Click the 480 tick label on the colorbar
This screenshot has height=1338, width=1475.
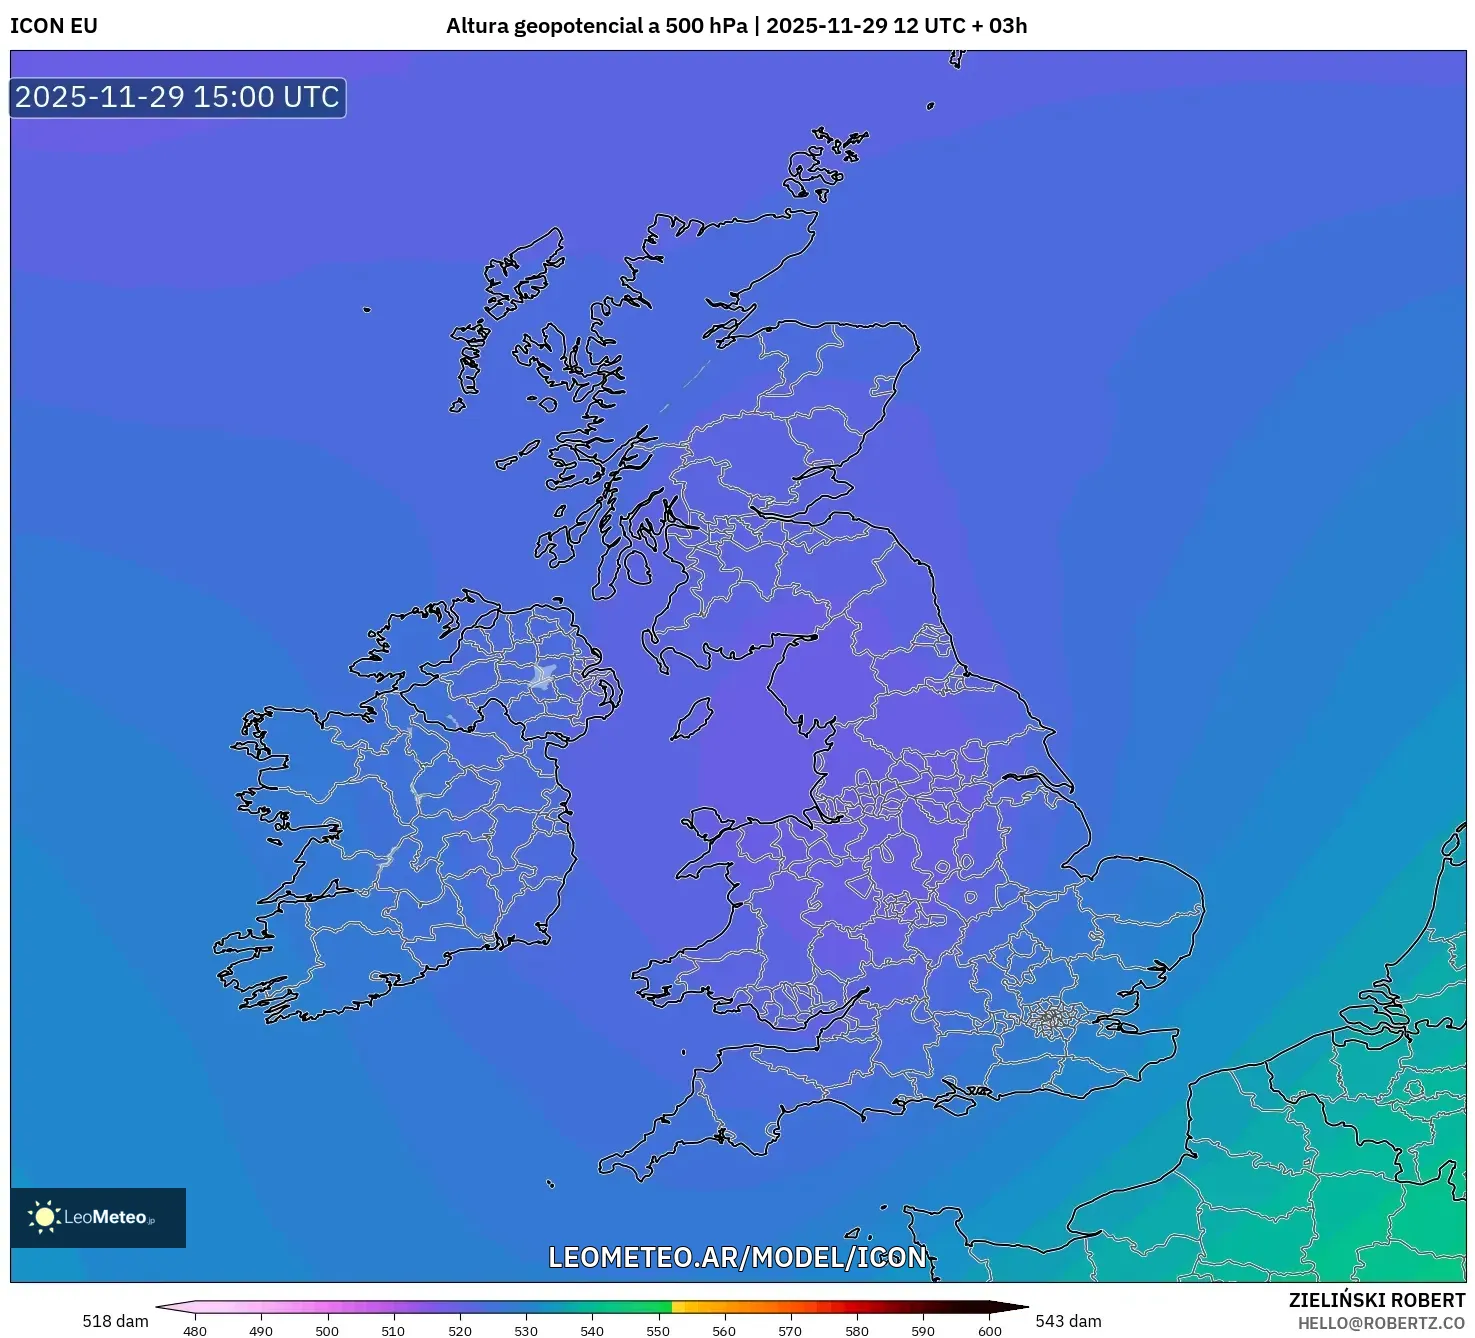[195, 1331]
